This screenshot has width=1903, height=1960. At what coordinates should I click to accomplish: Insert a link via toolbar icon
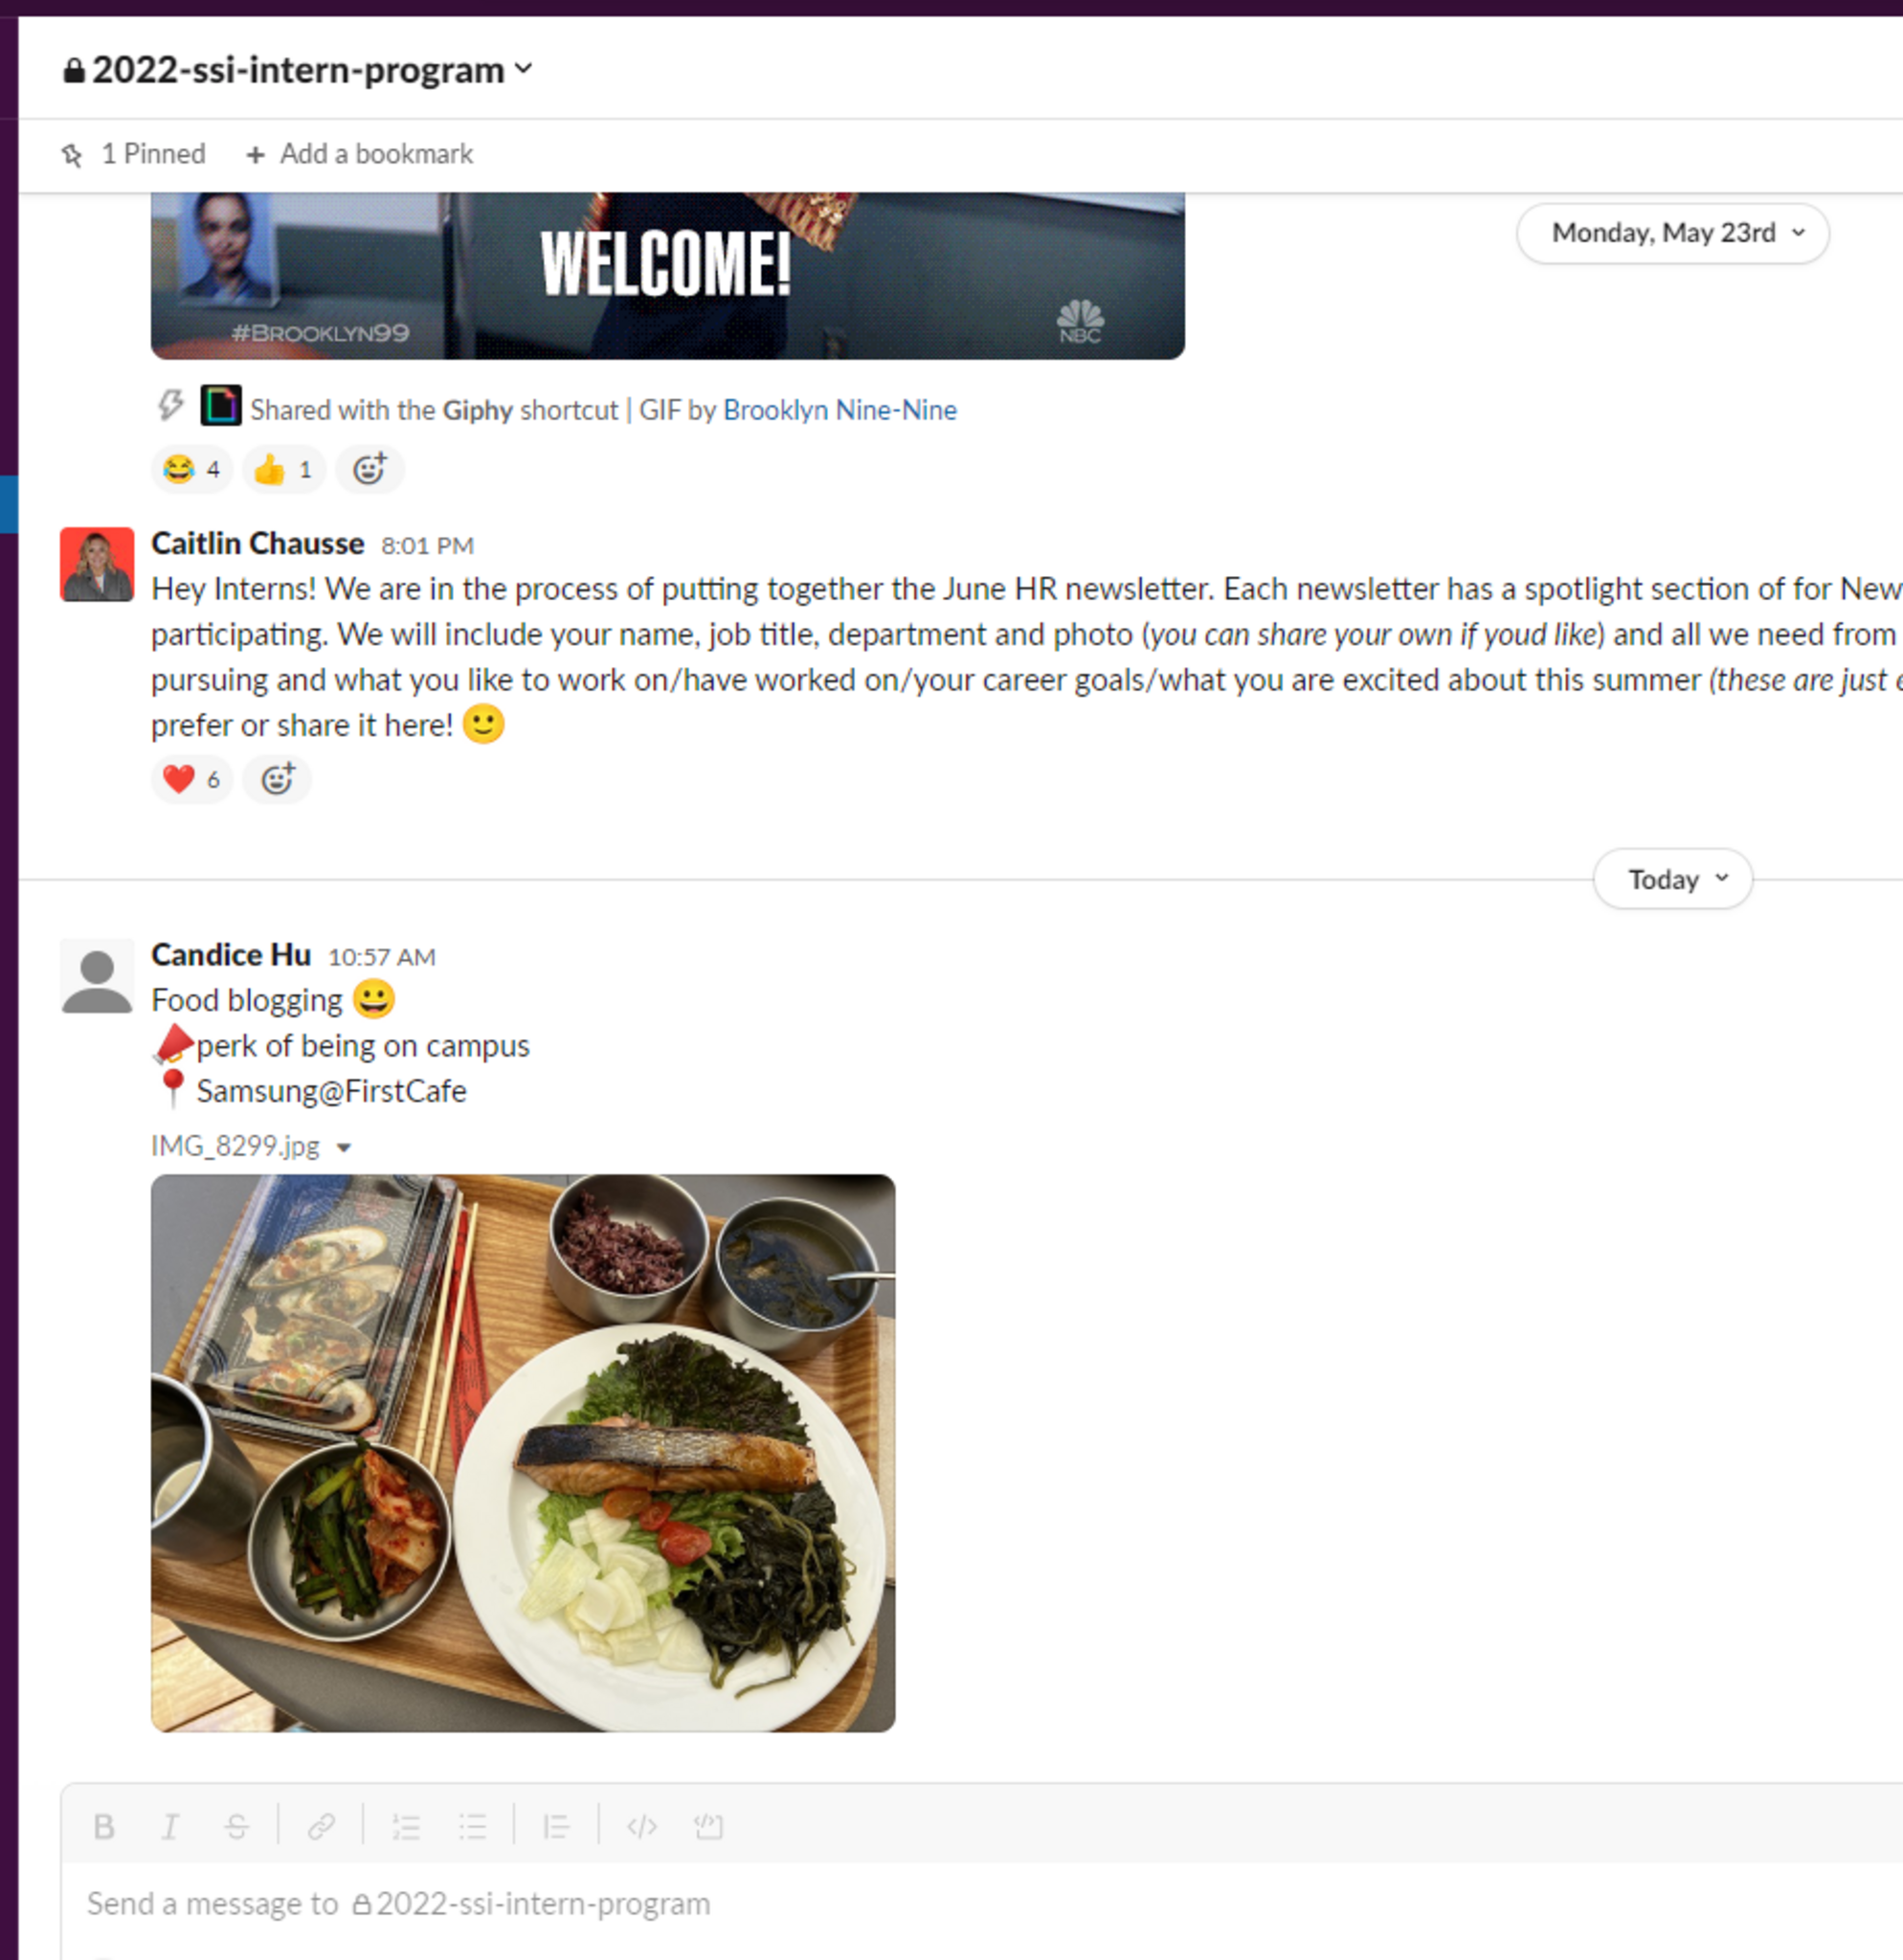coord(321,1827)
